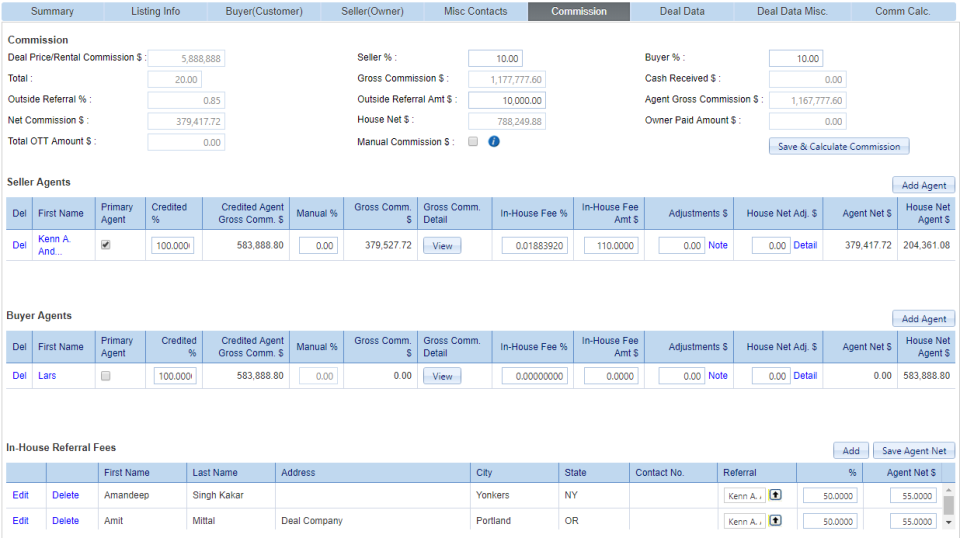Image resolution: width=960 pixels, height=538 pixels.
Task: Open the Kenn A. And... agent link
Action: tap(54, 245)
